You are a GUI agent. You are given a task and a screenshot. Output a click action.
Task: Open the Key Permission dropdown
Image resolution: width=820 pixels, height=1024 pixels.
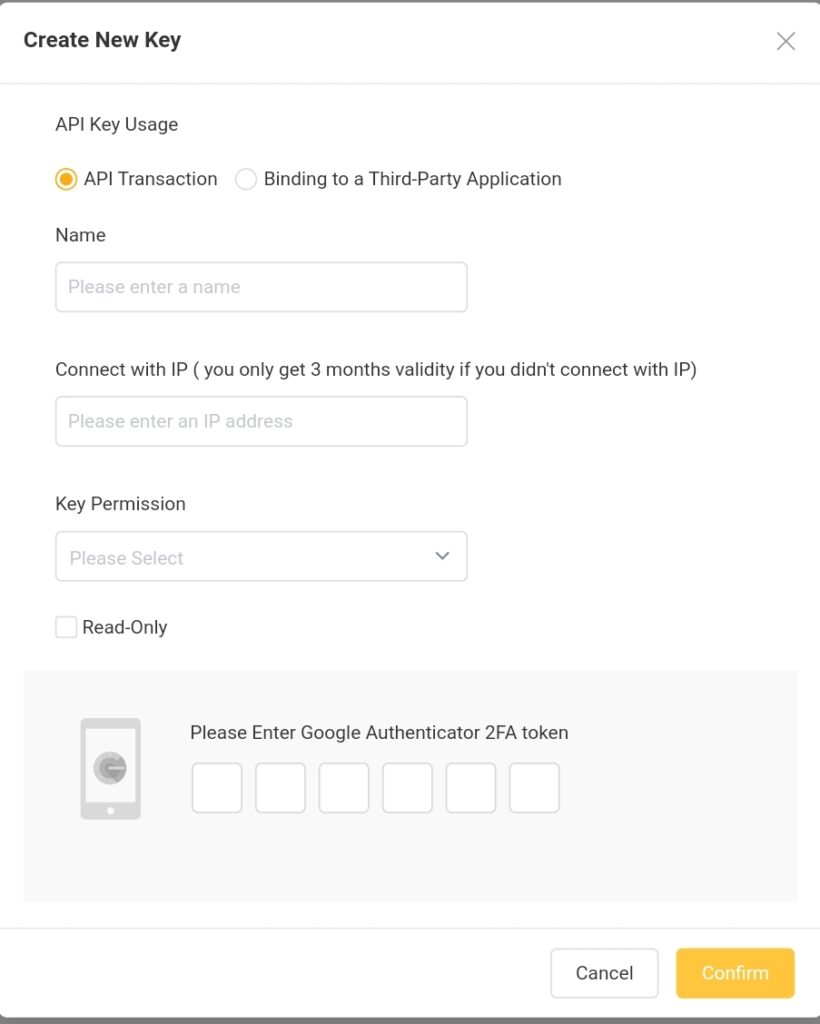coord(261,556)
